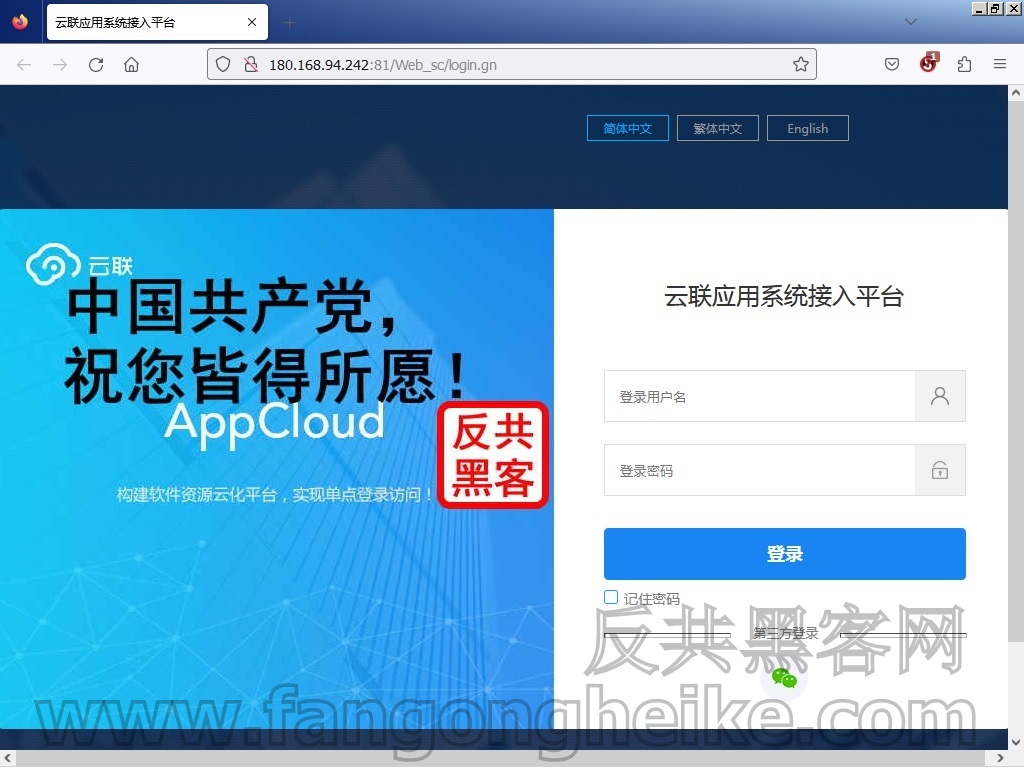Click the AppCloud banner text
The width and height of the screenshot is (1024, 768).
point(275,424)
